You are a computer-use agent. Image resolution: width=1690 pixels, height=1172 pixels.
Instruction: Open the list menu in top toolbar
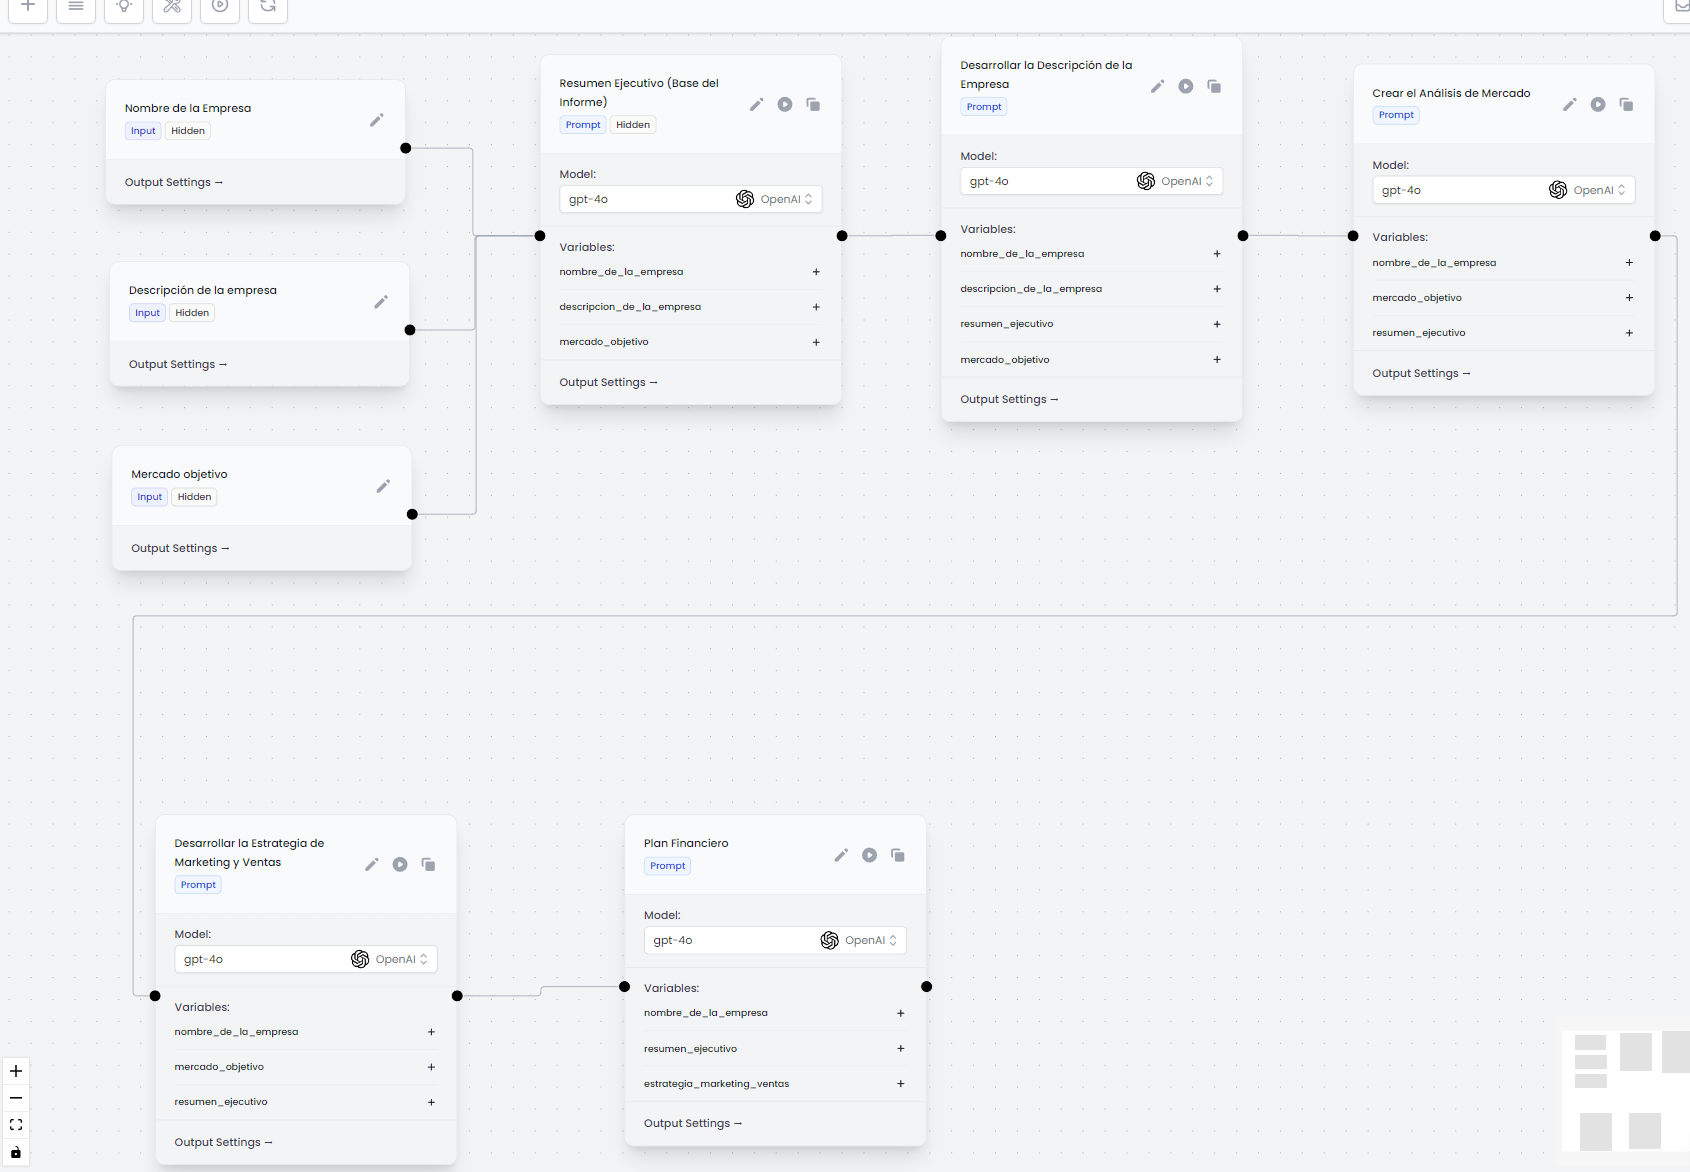pos(76,7)
